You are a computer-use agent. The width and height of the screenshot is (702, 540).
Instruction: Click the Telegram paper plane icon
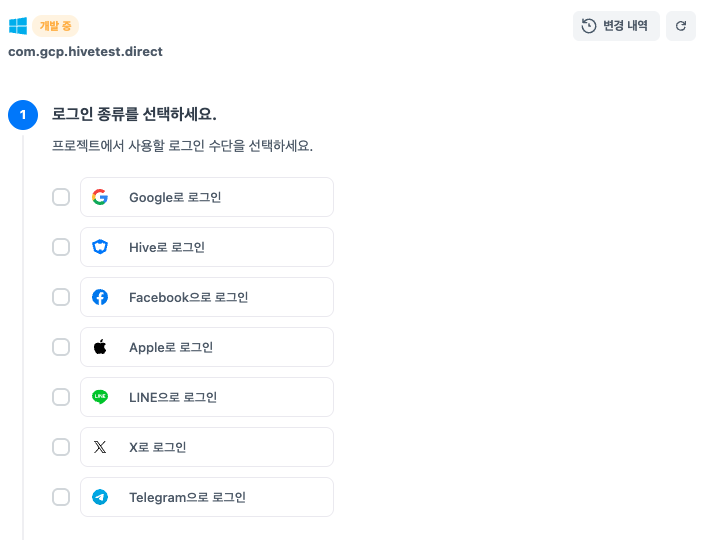click(100, 497)
